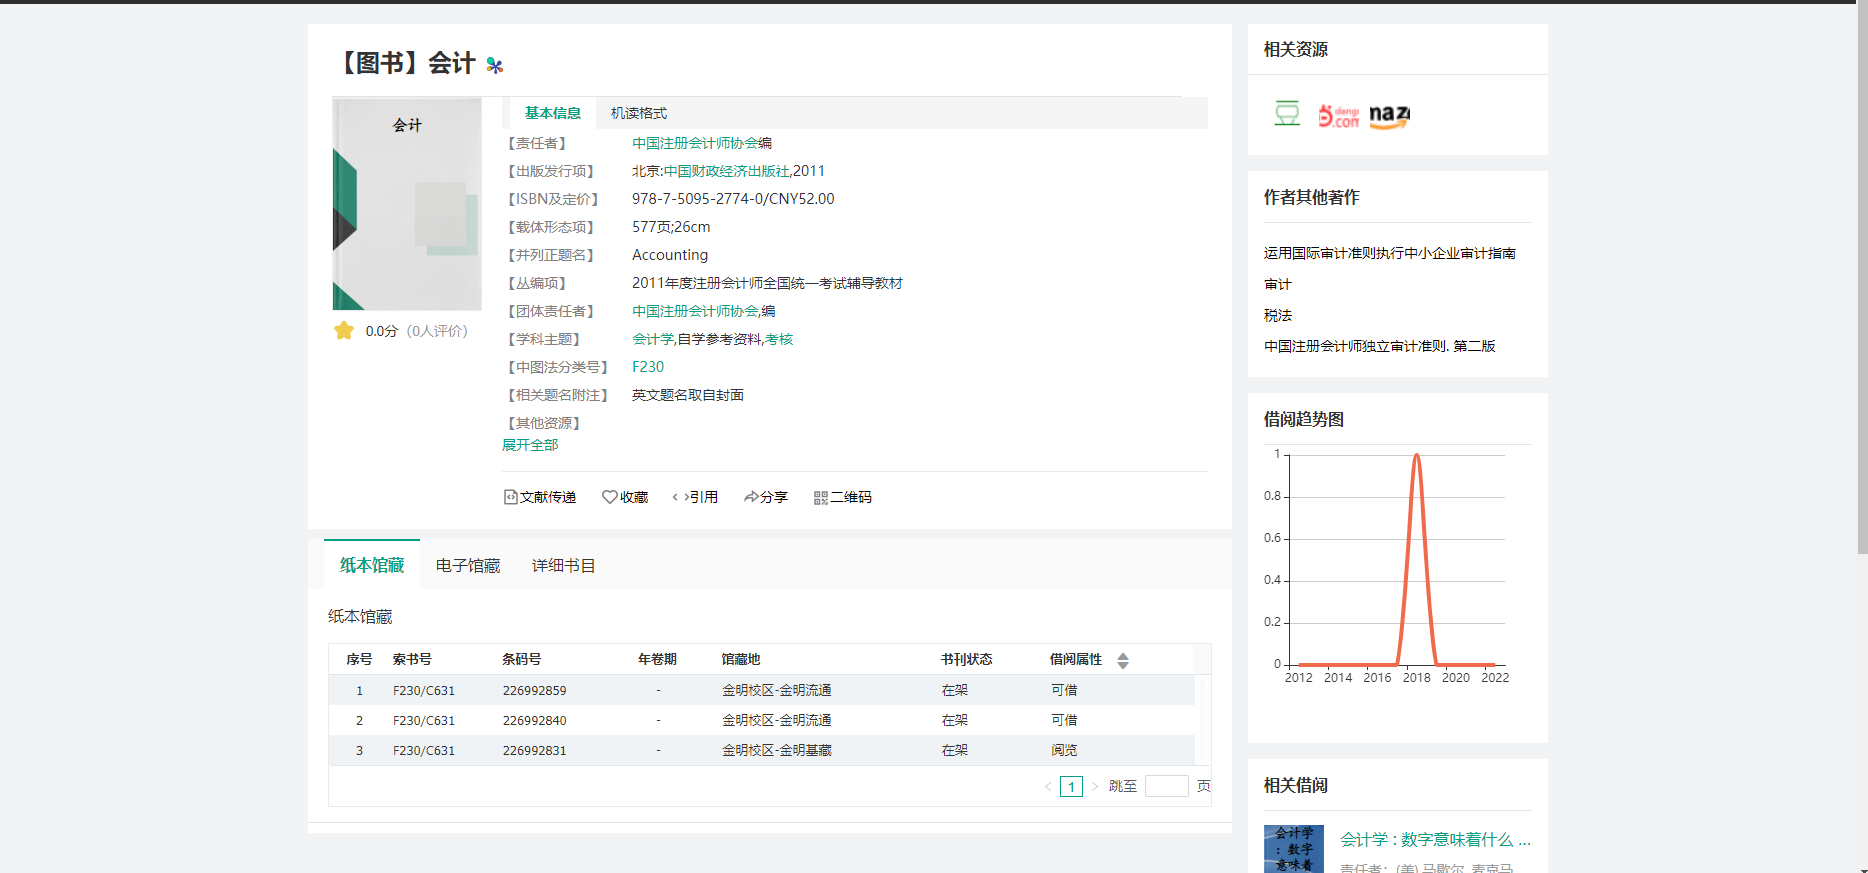The width and height of the screenshot is (1868, 873).
Task: Open the 中国财政经济出版社 publisher link
Action: [x=726, y=171]
